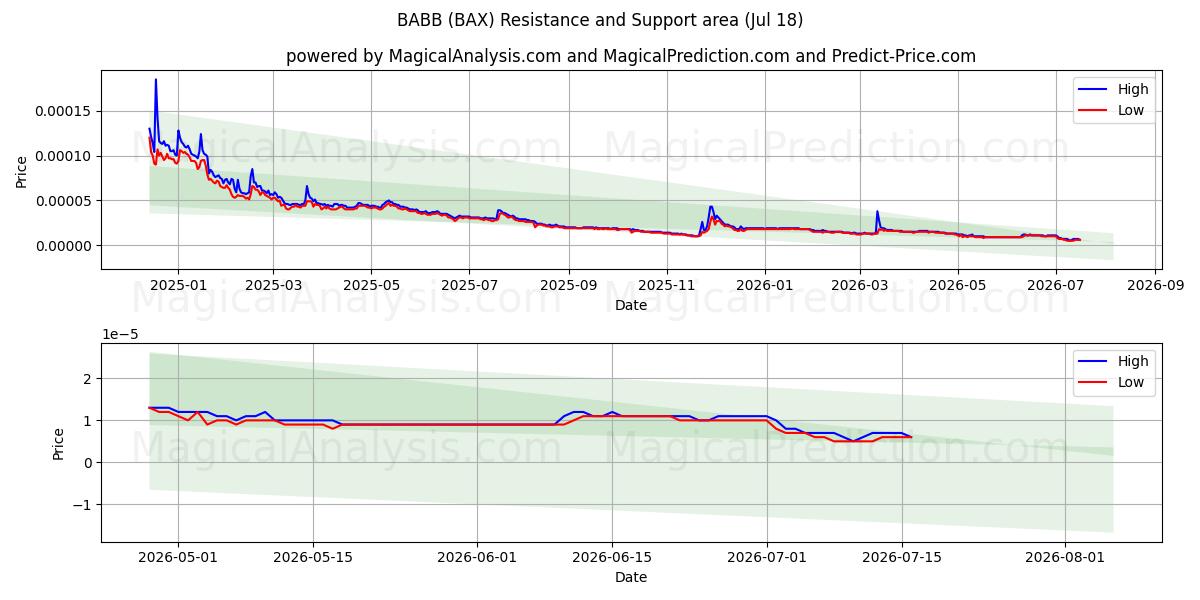Click the '2026-05' date tick label in upper chart
Screen dimensions: 1200x600
(x=958, y=285)
